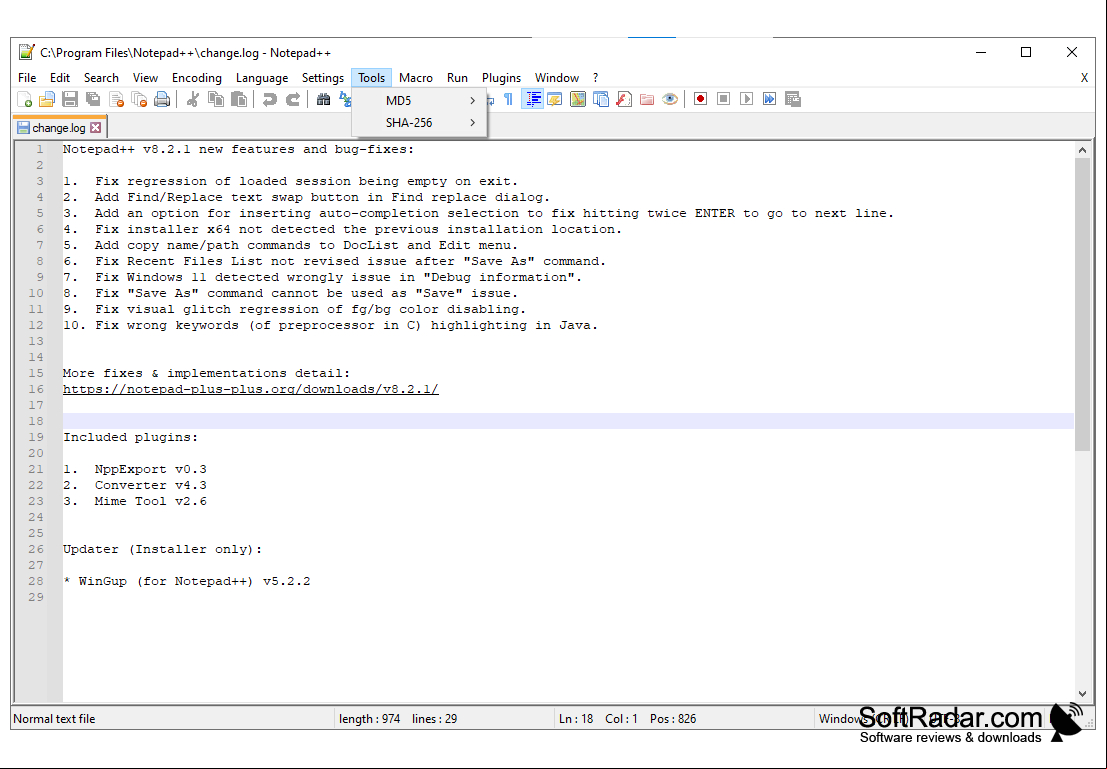
Task: Click the 'Normal text file' status entry
Action: [54, 719]
